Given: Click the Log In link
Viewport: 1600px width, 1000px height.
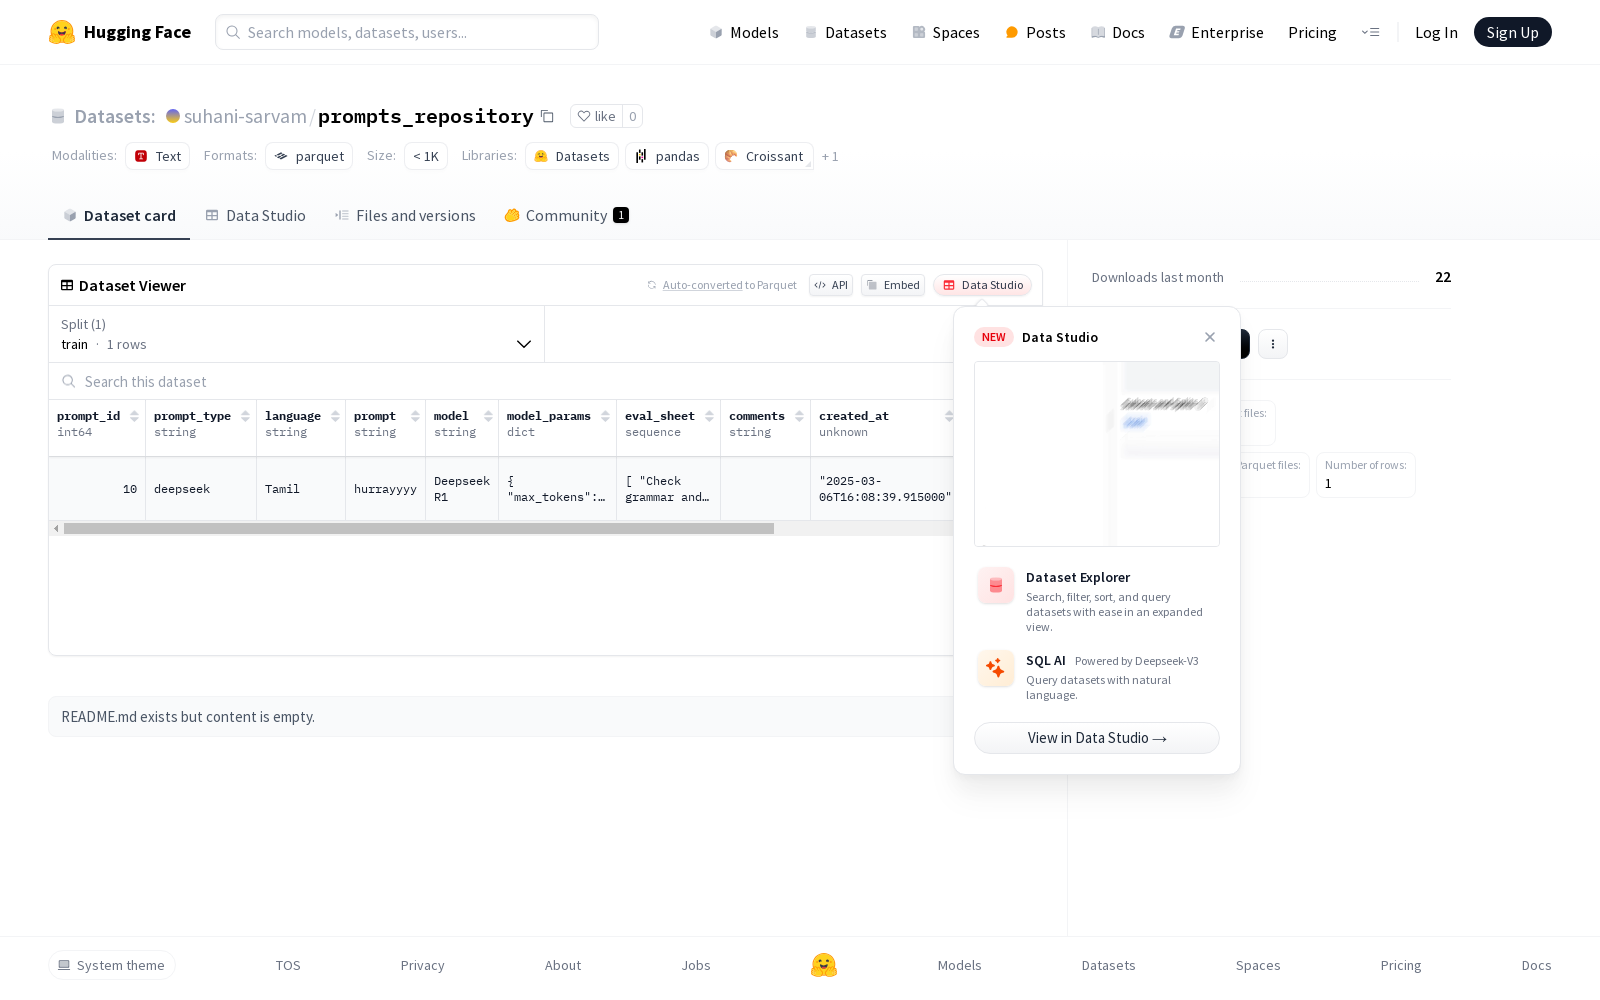Looking at the screenshot, I should click(x=1436, y=32).
